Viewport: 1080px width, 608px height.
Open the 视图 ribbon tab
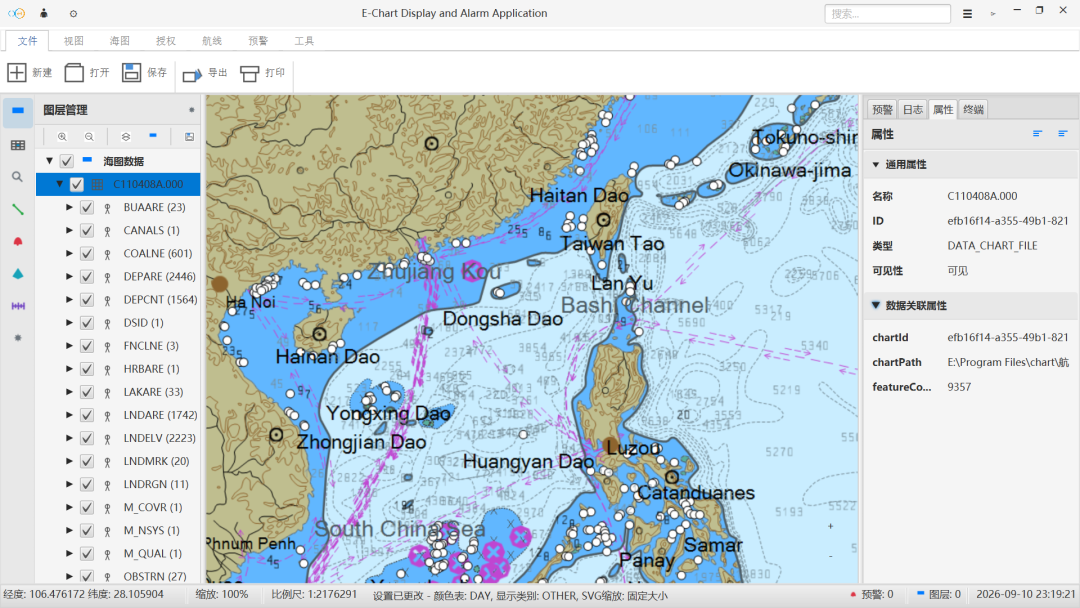[x=74, y=41]
